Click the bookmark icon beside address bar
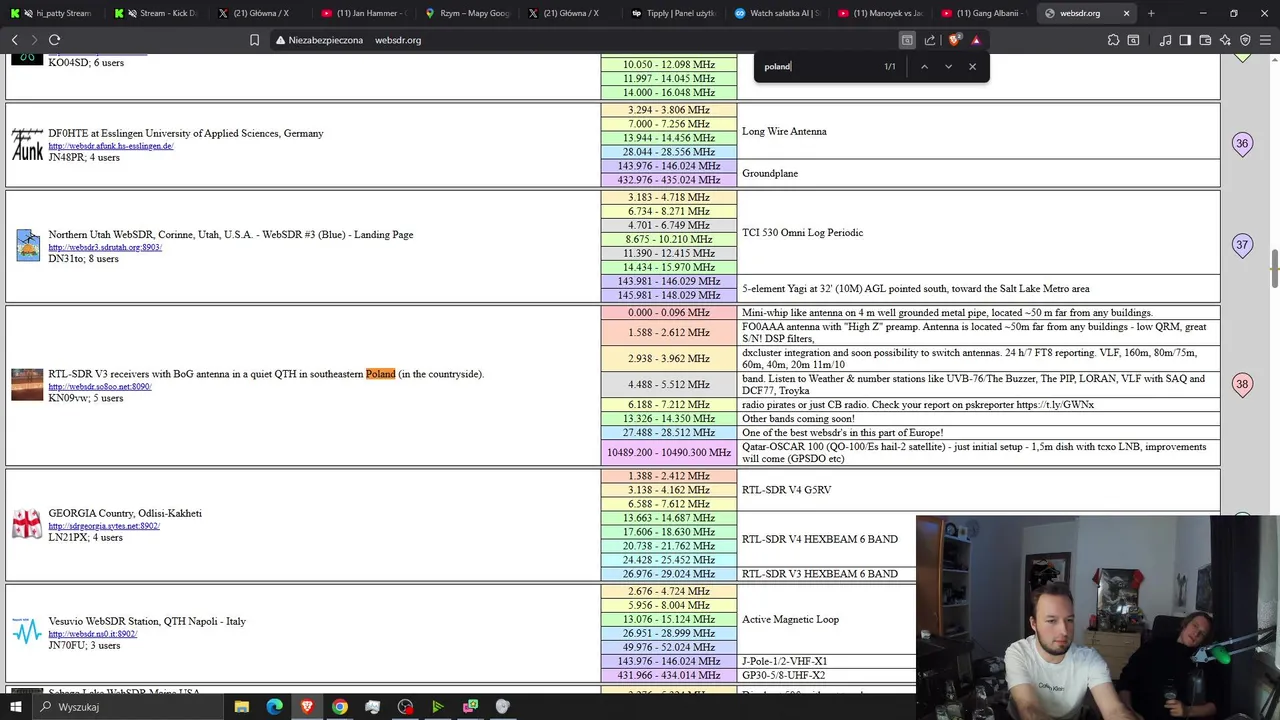 pos(254,40)
